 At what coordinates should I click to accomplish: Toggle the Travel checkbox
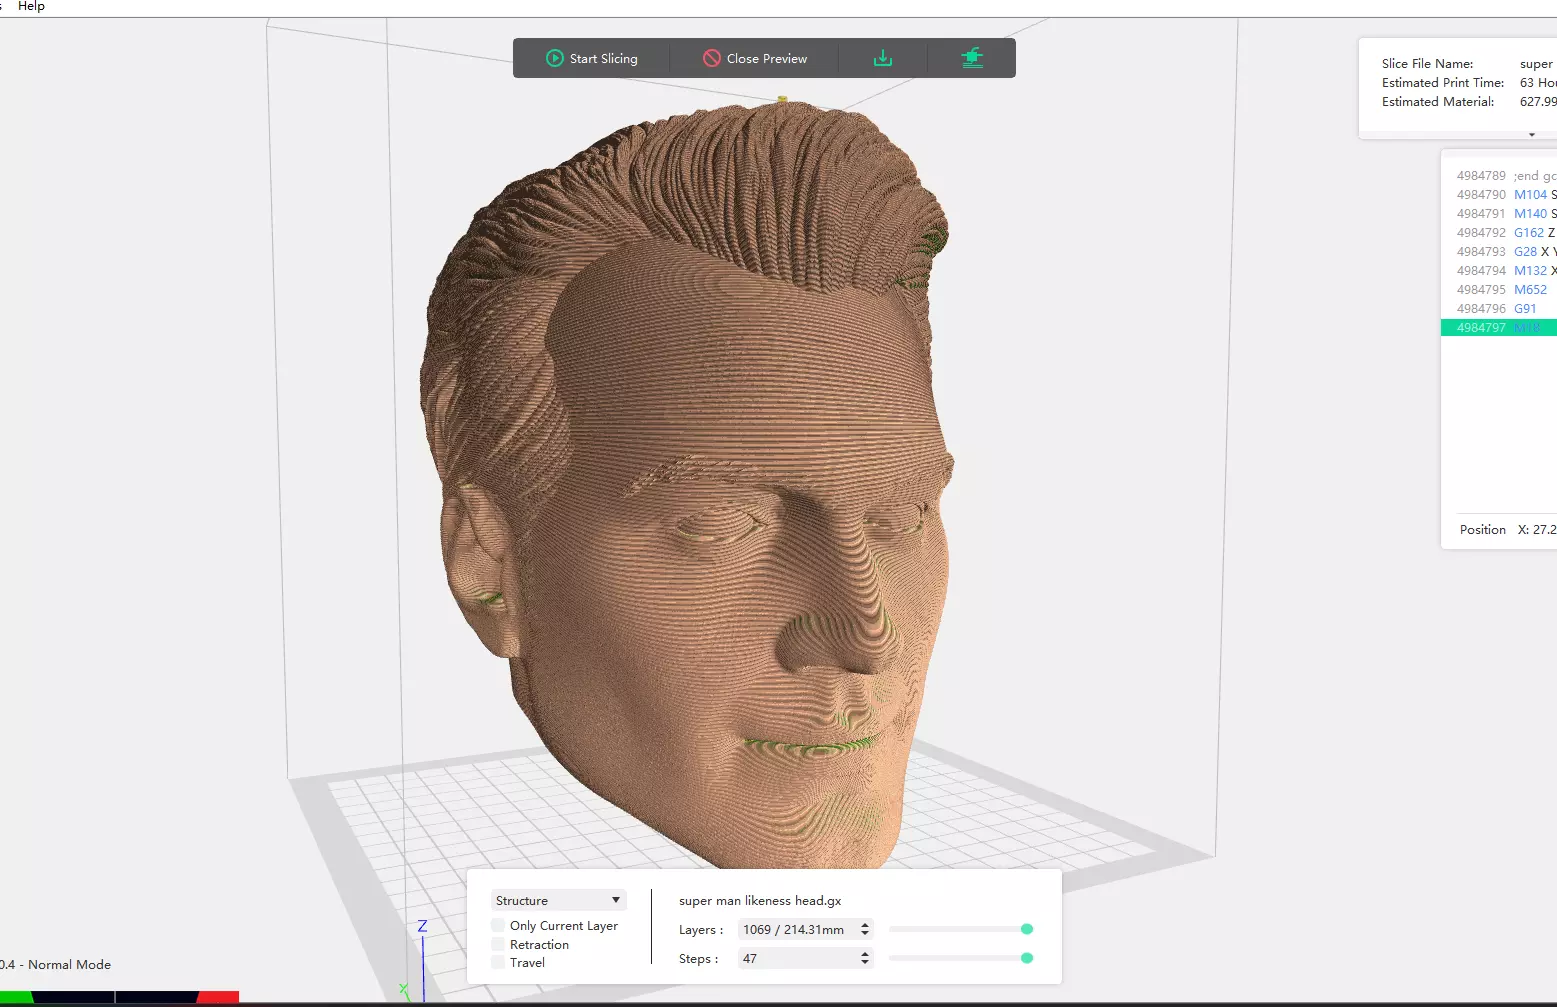[x=498, y=962]
